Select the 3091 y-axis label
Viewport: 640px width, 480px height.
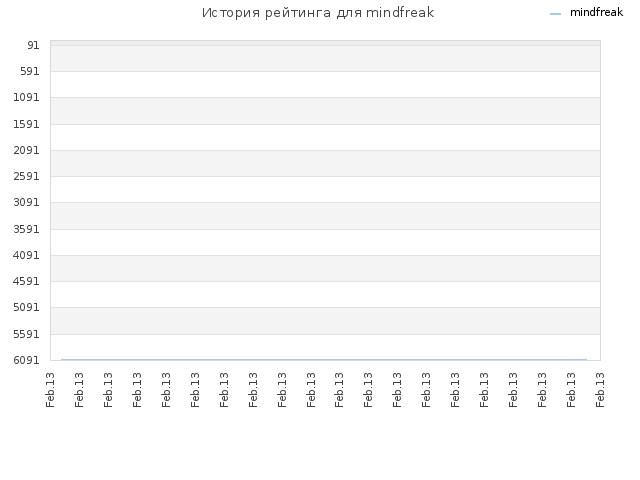[x=27, y=202]
